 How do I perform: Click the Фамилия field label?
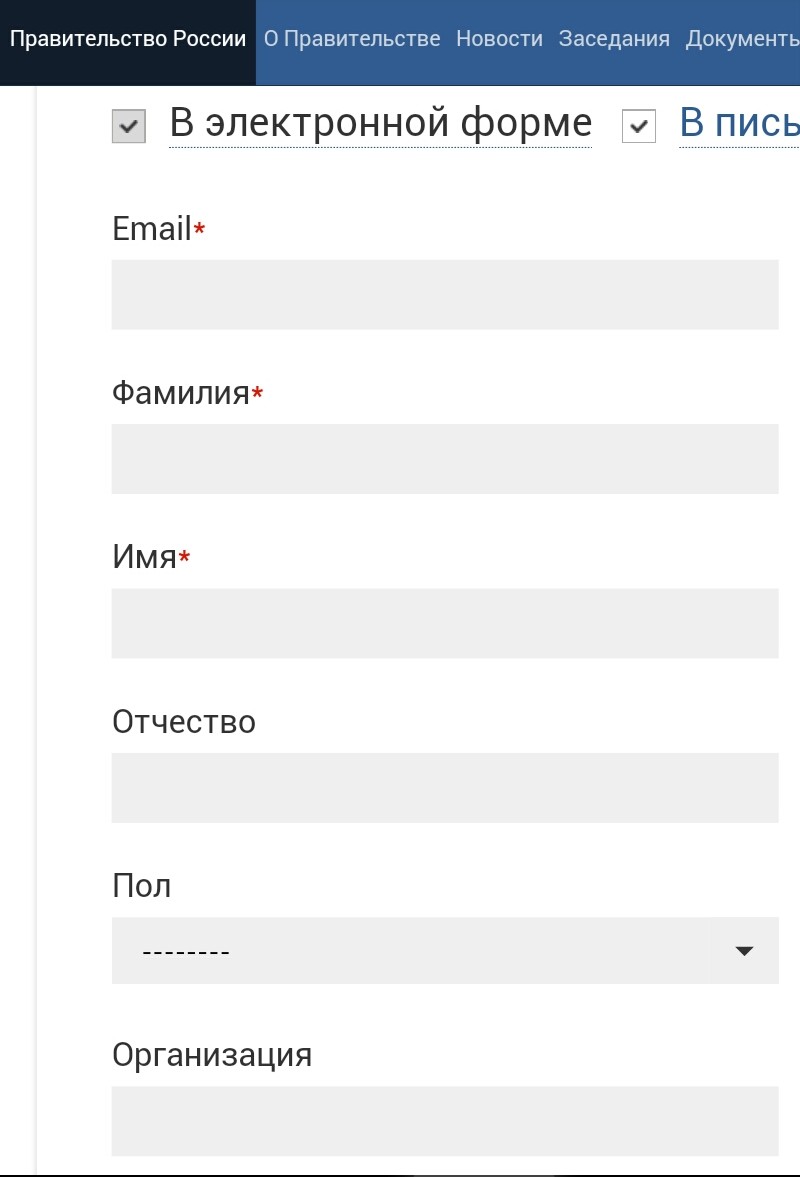pos(180,394)
